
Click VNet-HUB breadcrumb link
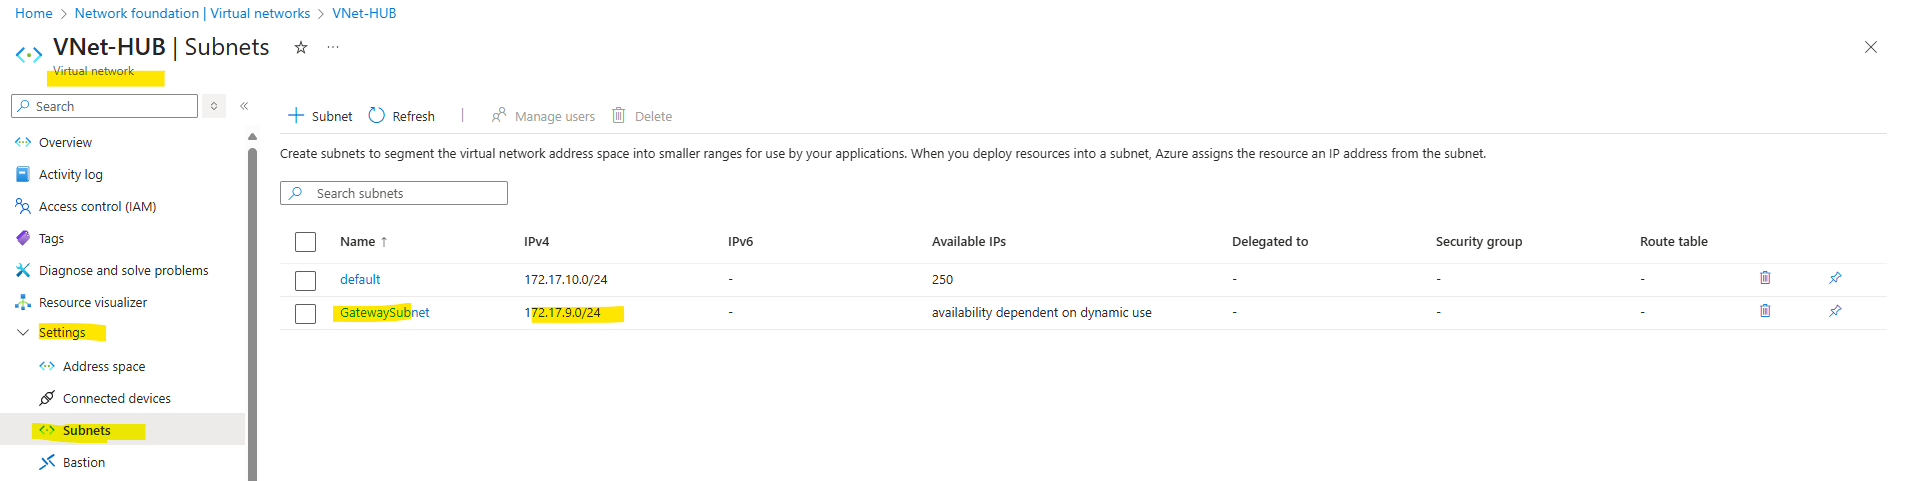tap(364, 13)
